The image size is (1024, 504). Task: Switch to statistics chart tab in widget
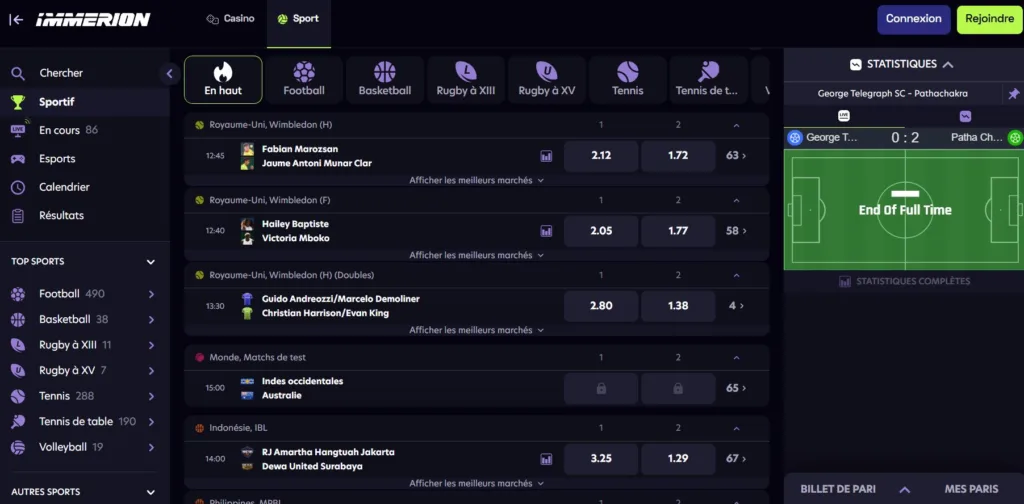click(x=965, y=116)
